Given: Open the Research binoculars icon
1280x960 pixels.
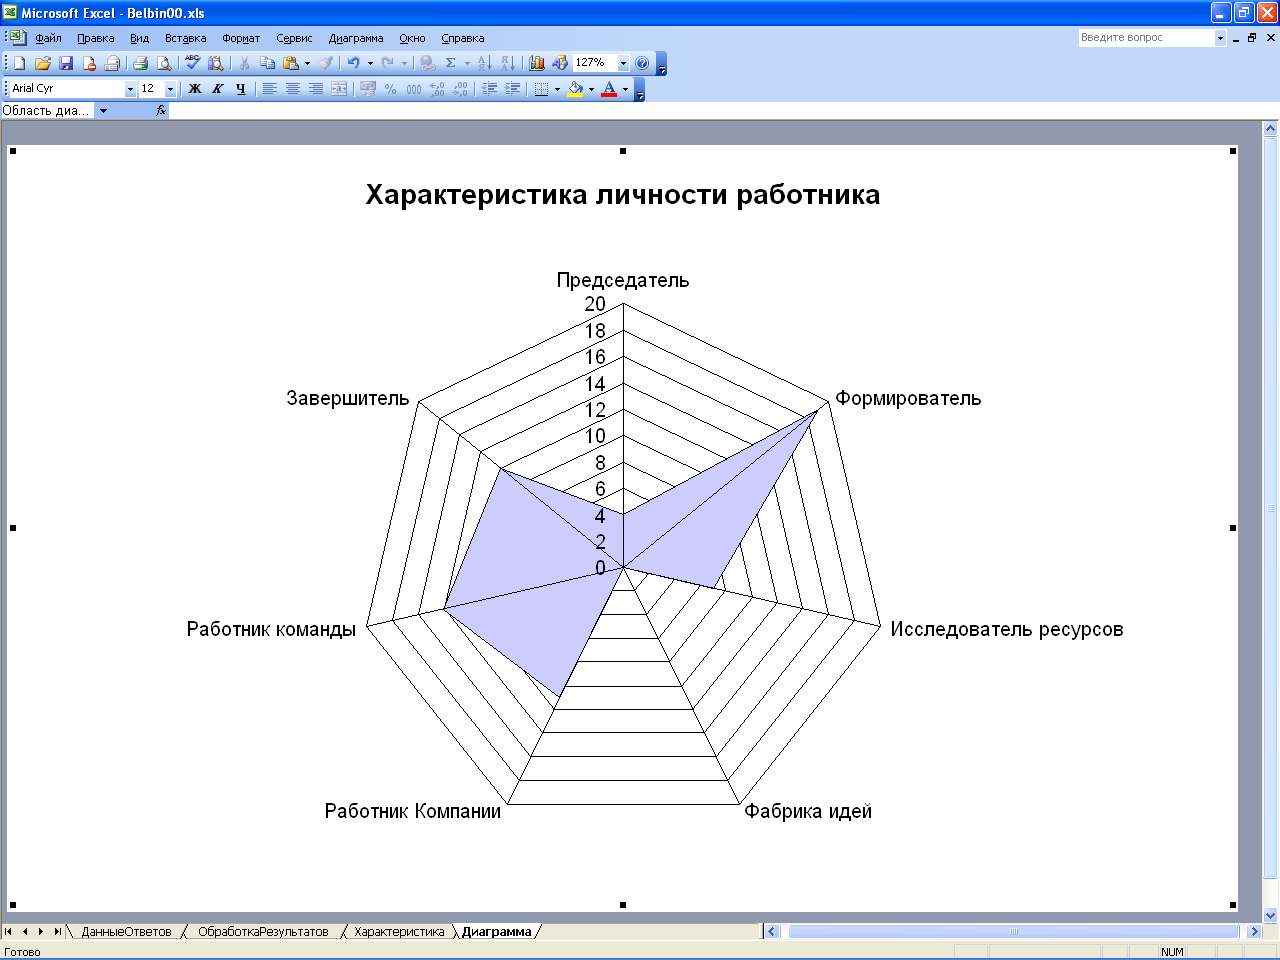Looking at the screenshot, I should pos(215,63).
